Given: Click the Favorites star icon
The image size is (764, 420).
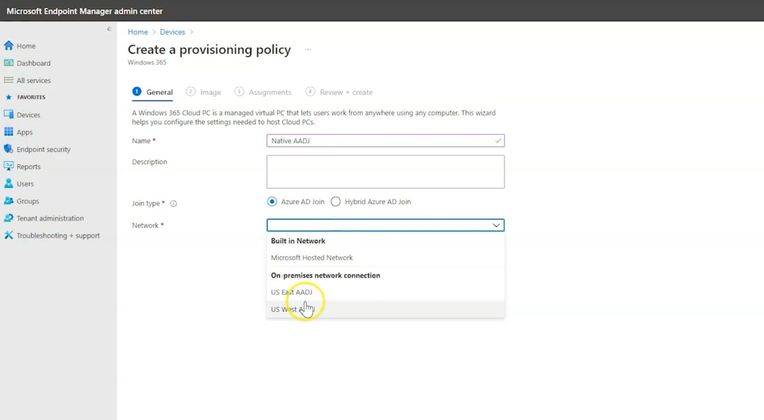Looking at the screenshot, I should click(x=8, y=97).
